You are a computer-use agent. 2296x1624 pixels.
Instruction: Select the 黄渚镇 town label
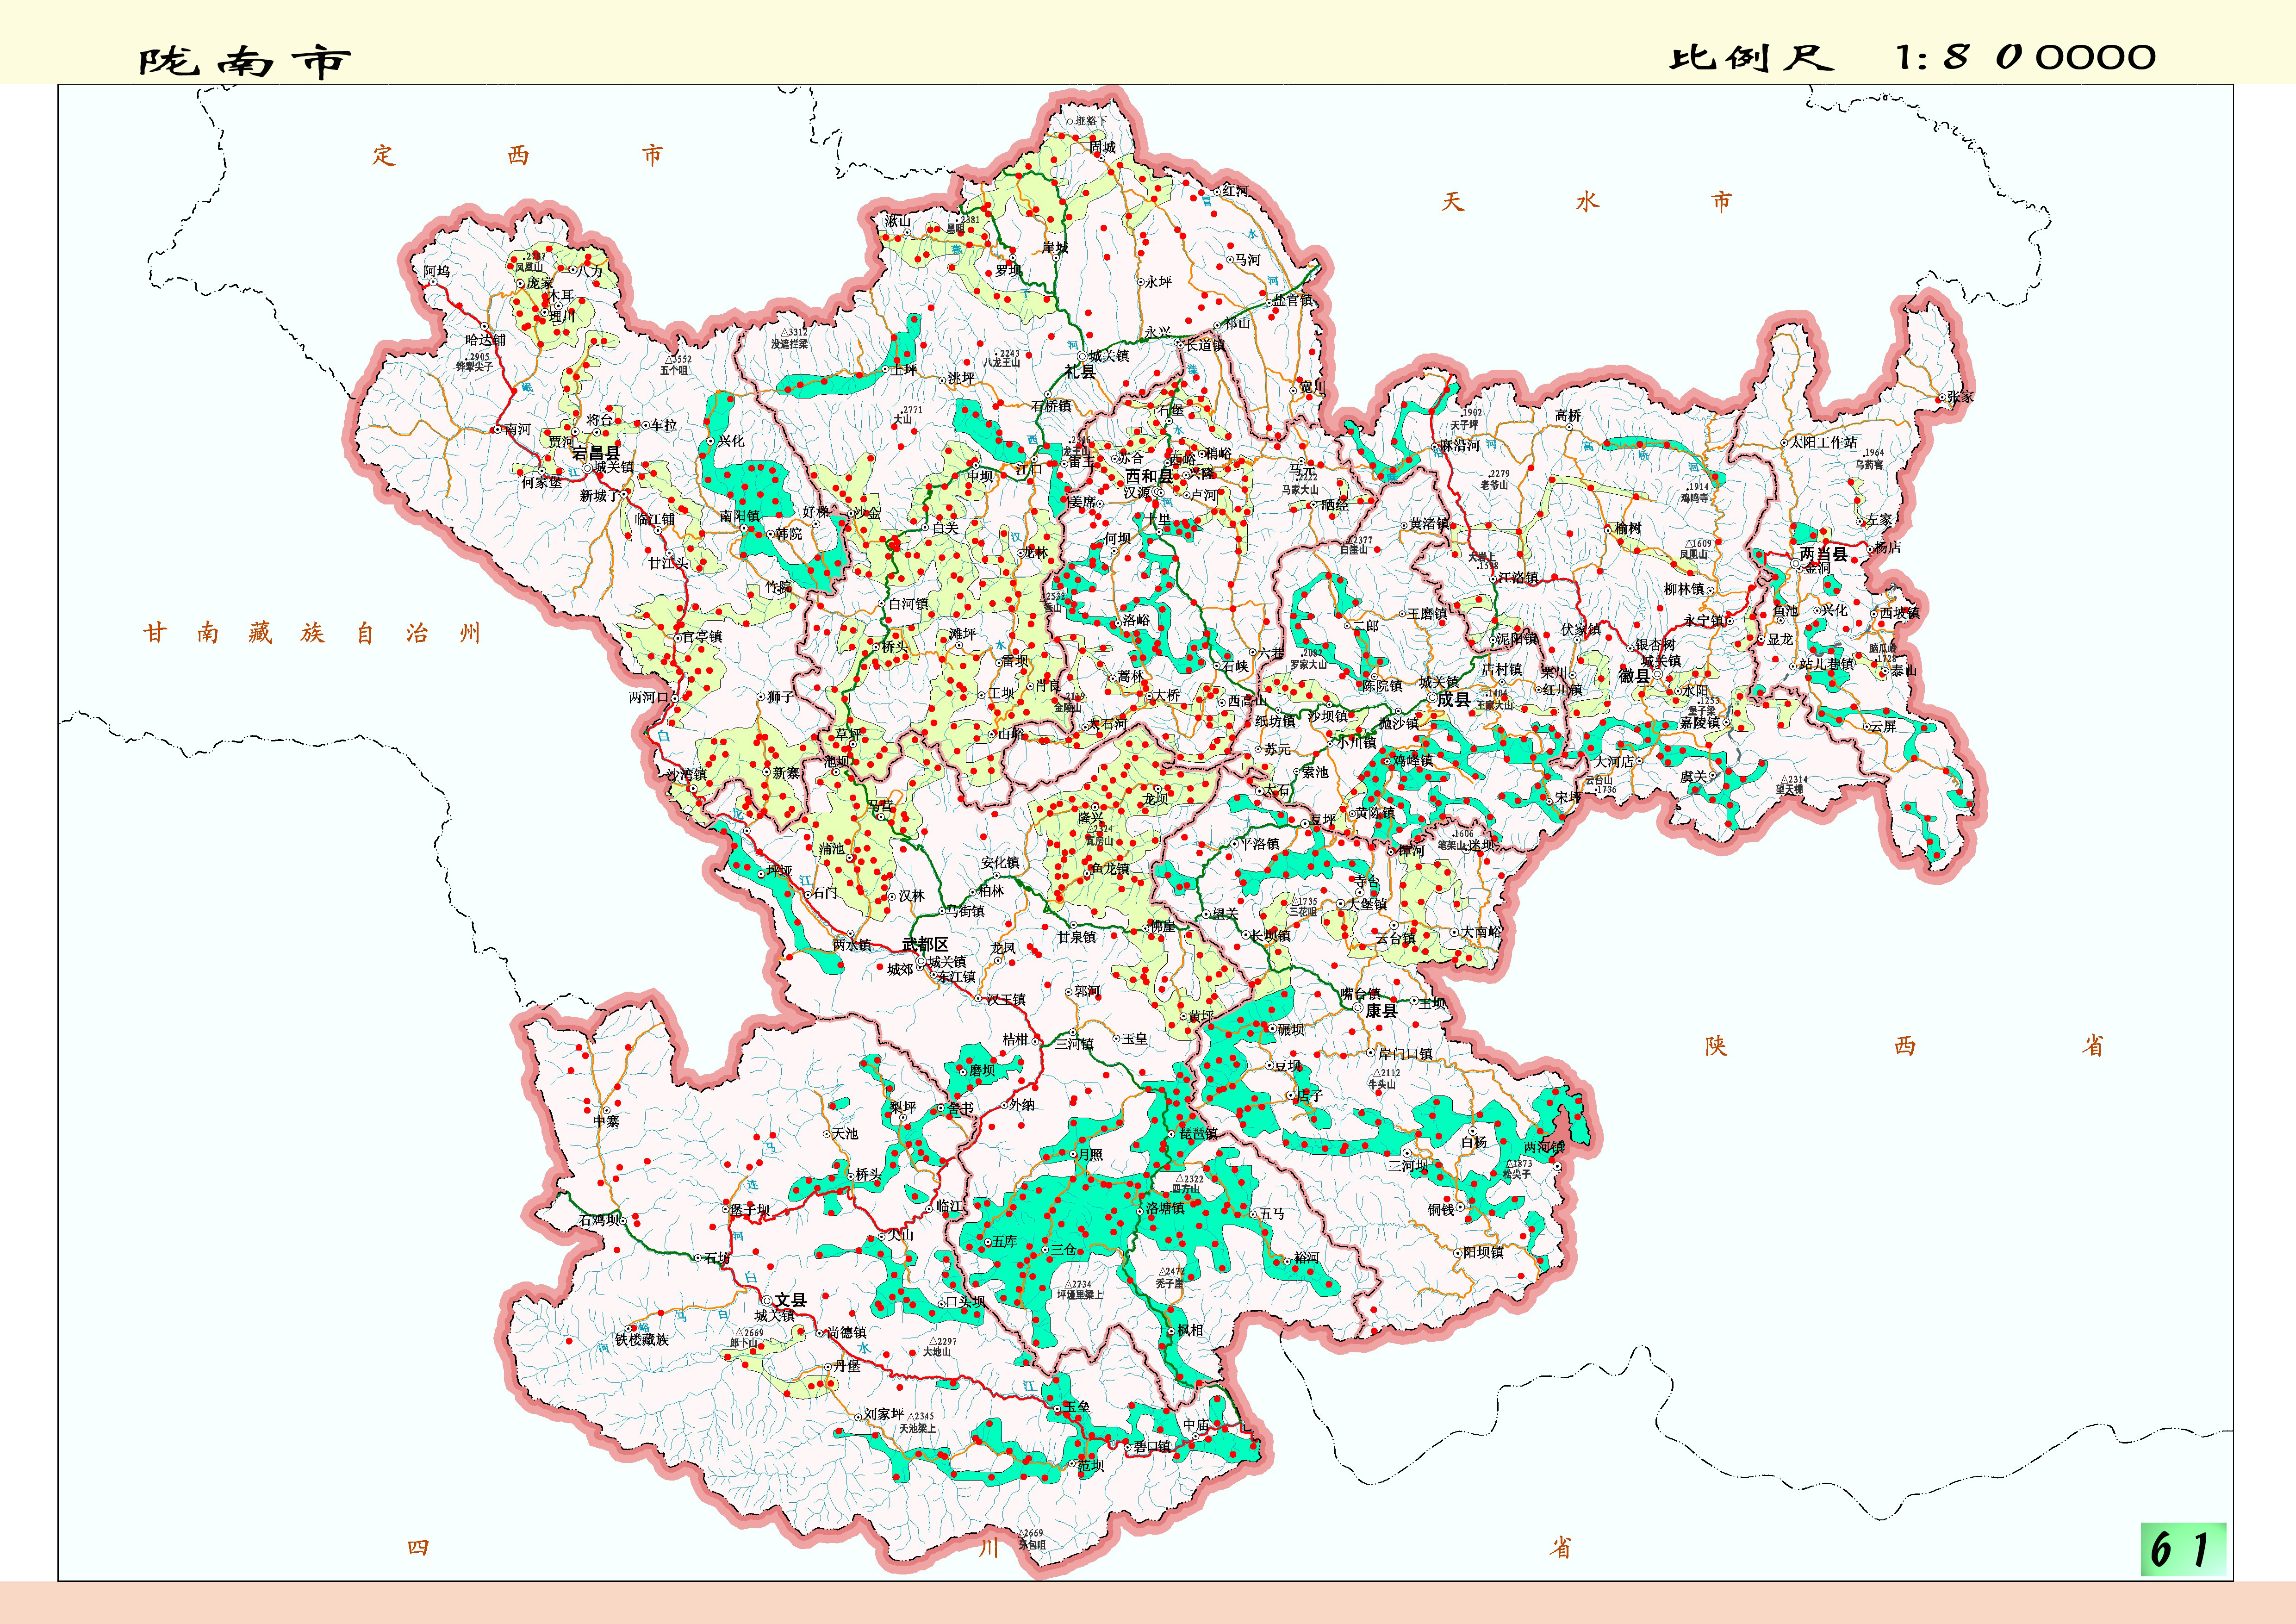coord(1429,524)
